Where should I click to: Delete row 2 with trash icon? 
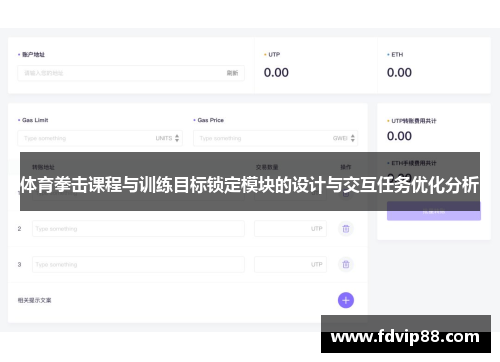tap(346, 229)
